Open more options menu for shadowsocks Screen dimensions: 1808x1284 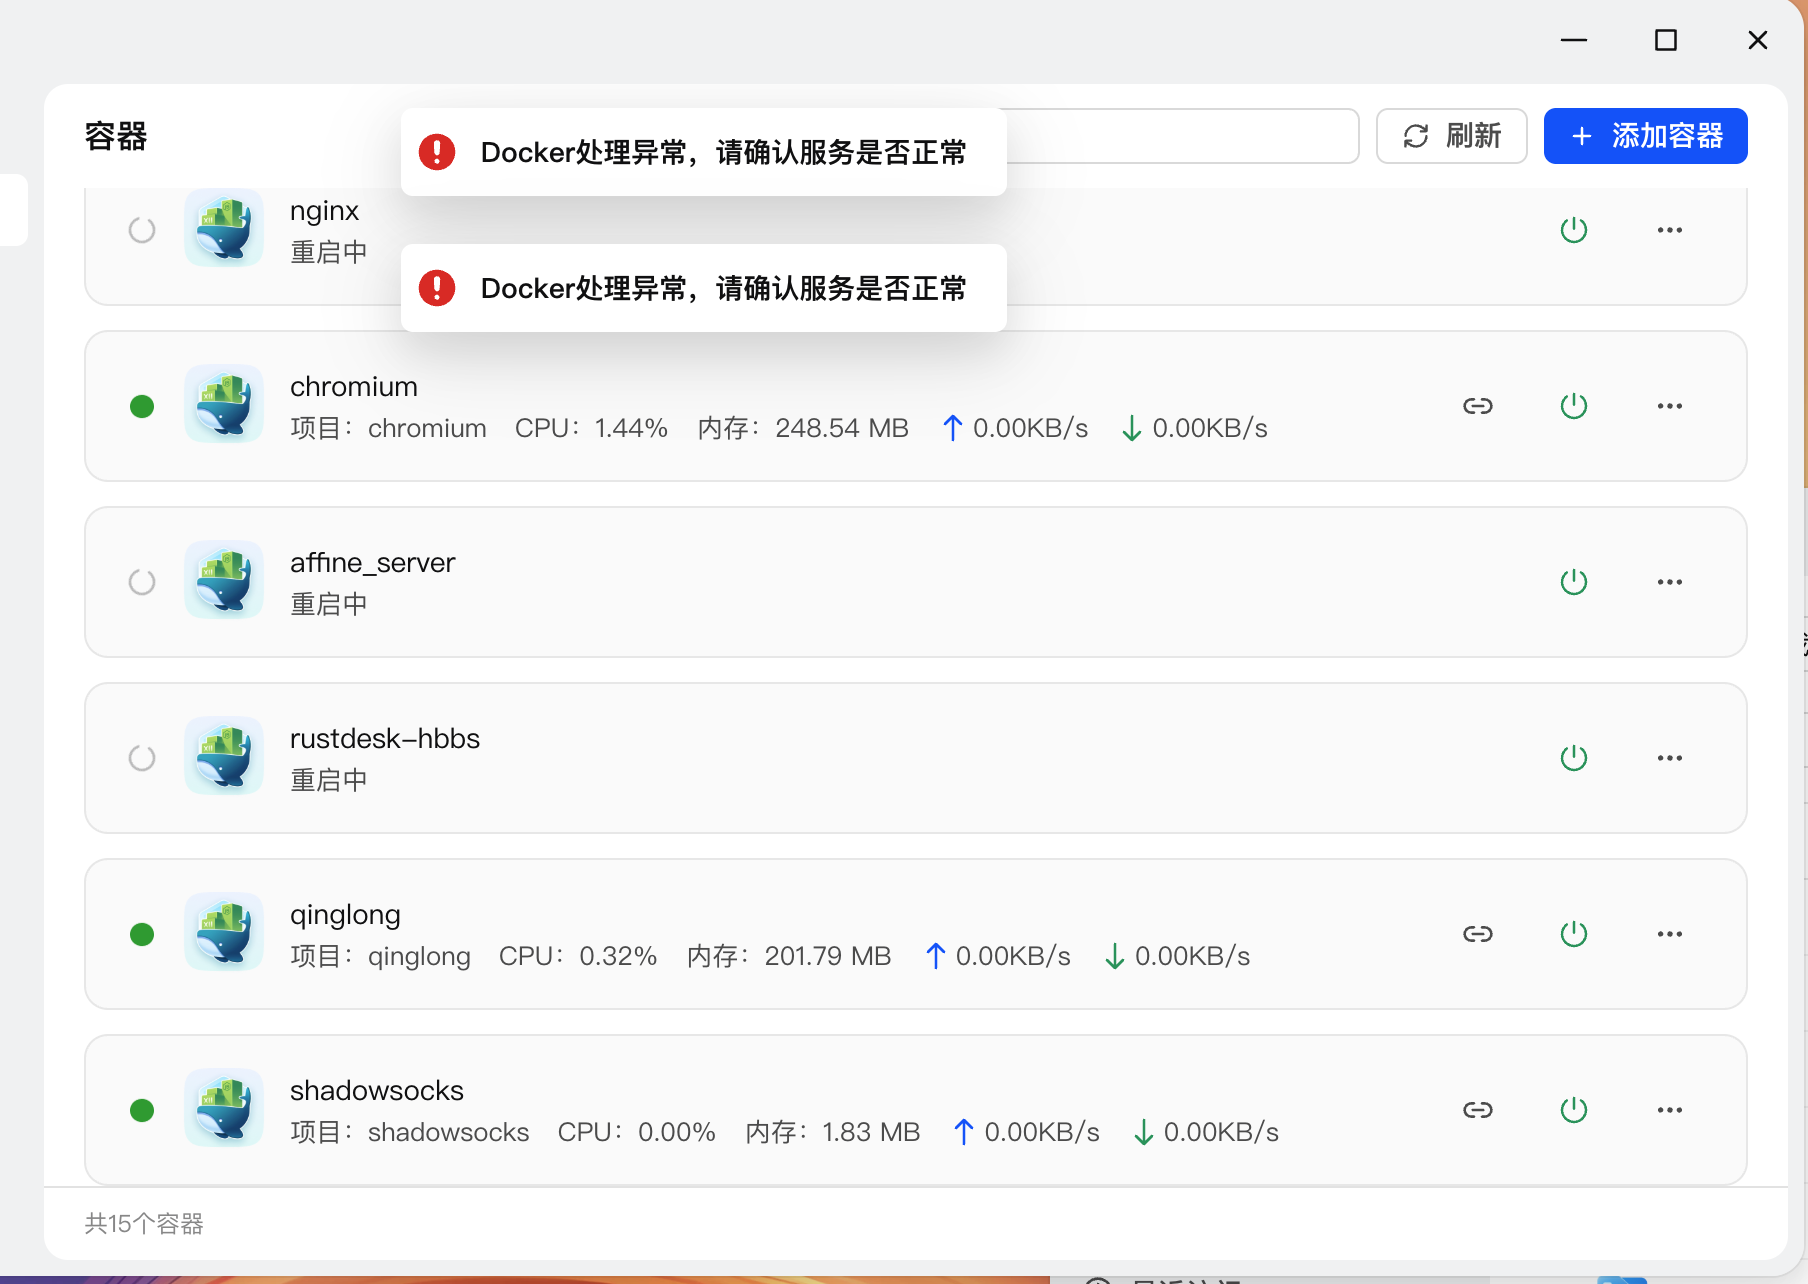1669,1110
